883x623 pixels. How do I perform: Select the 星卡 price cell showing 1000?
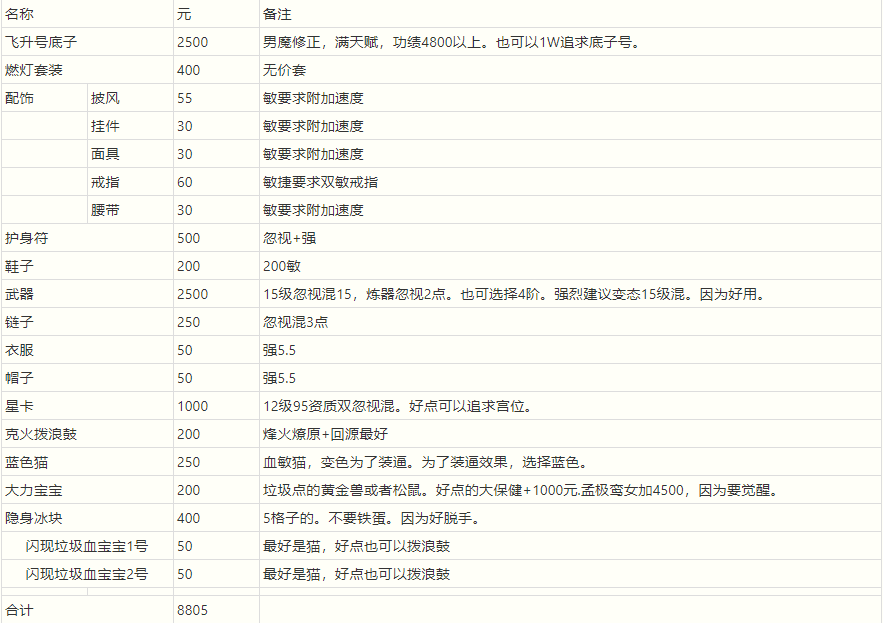click(192, 407)
